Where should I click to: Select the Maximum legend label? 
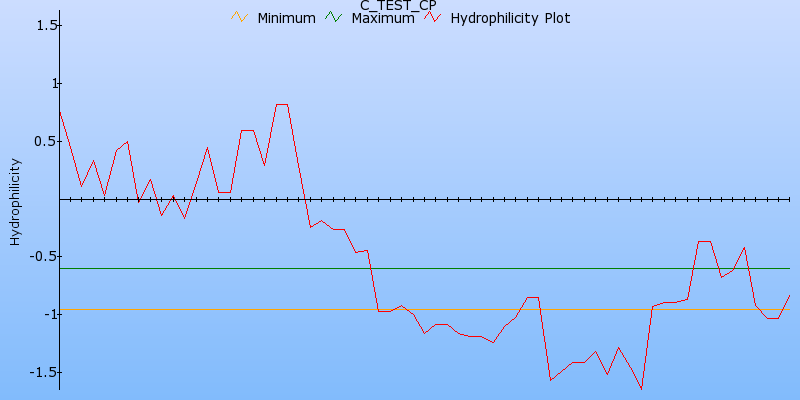click(382, 18)
